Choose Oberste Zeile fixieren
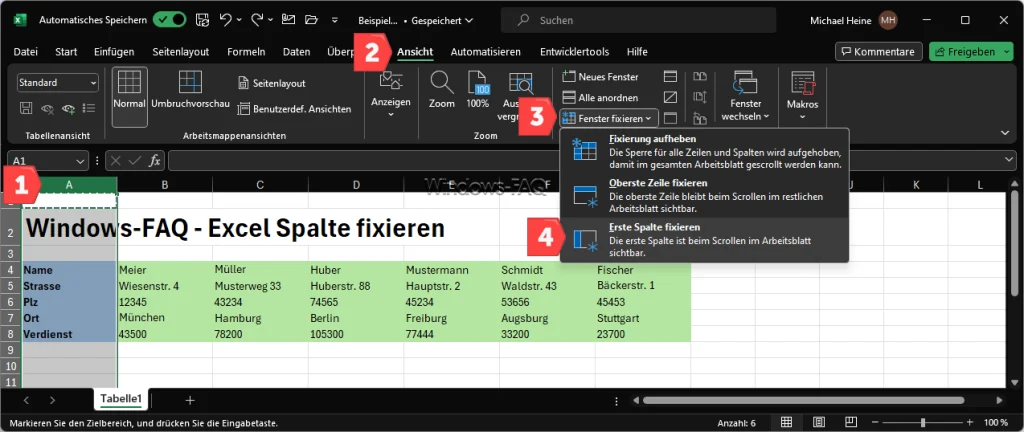 coord(704,194)
